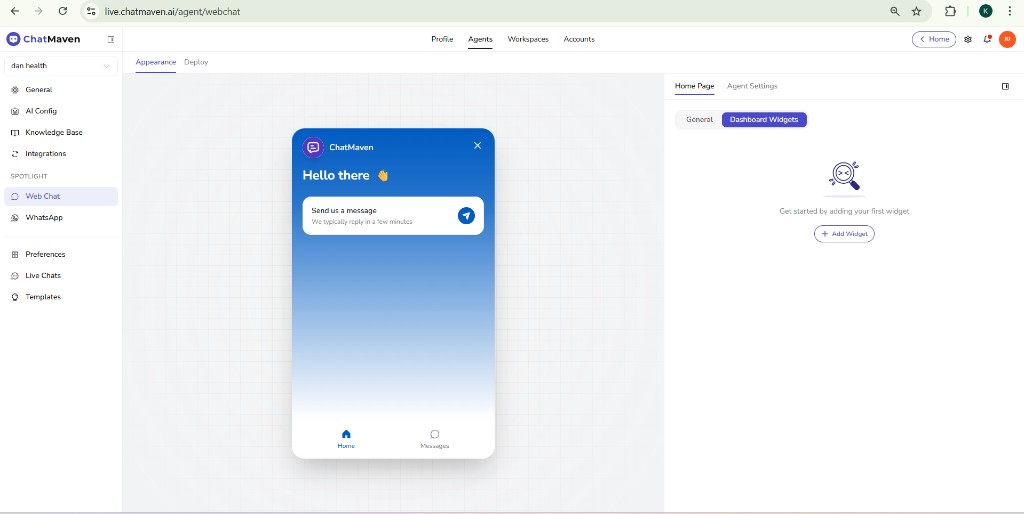Switch to the Agents top tab

point(480,39)
